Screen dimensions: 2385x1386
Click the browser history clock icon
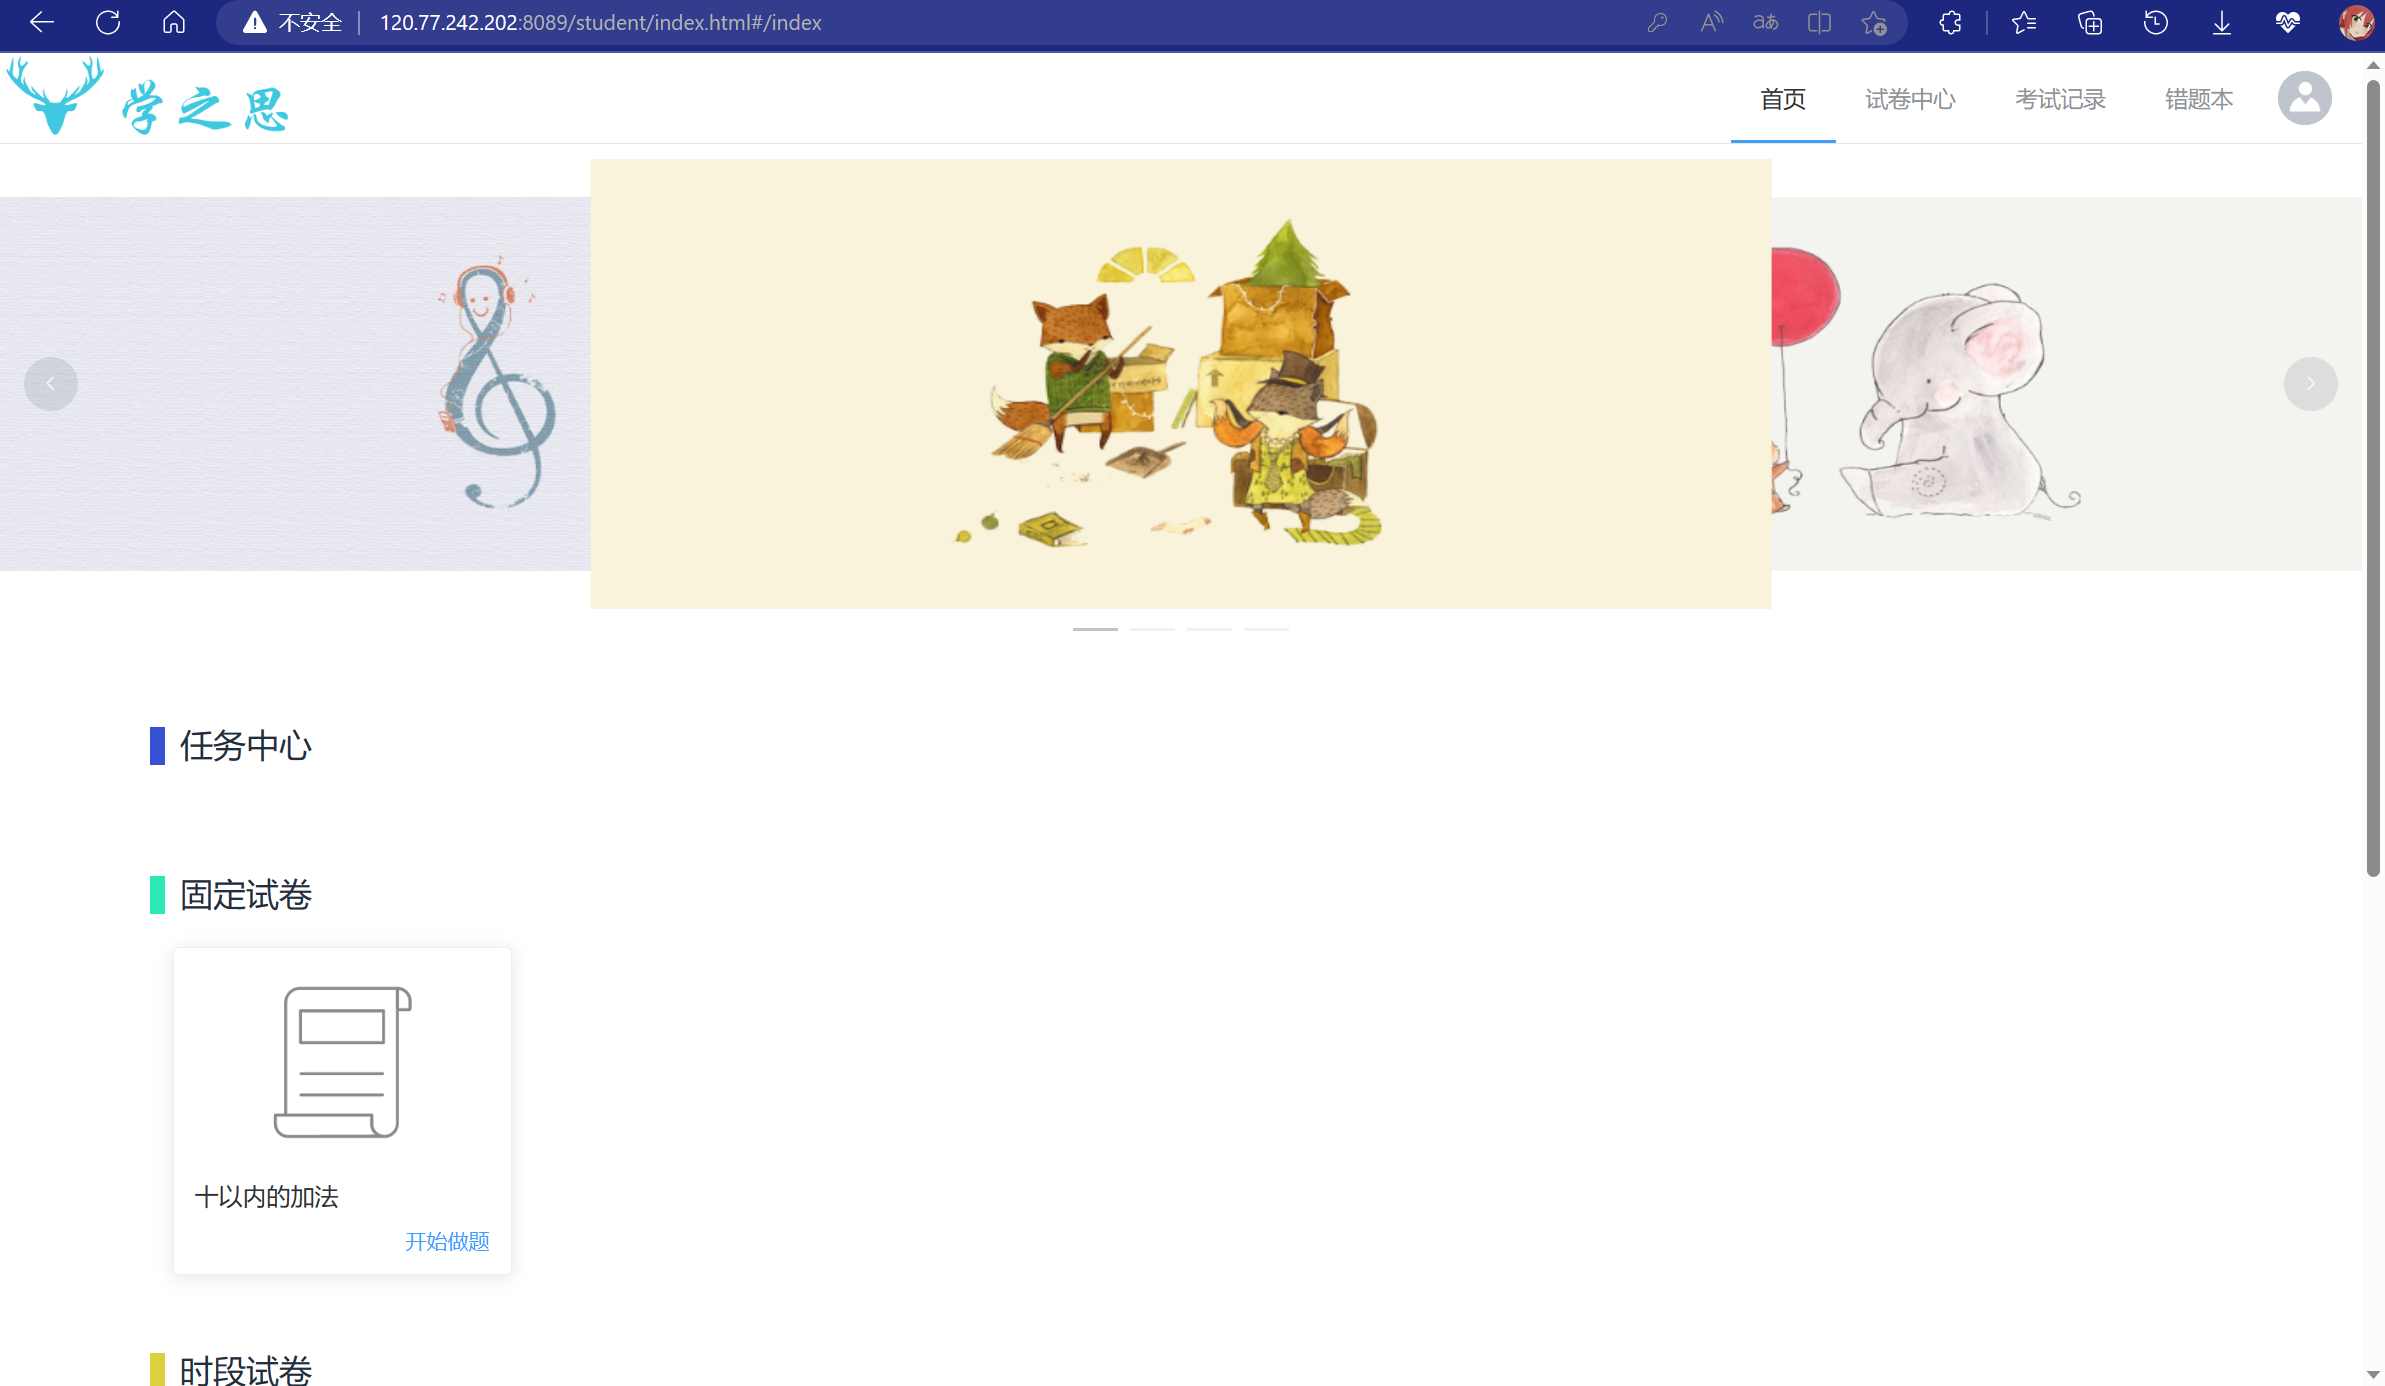pos(2155,22)
